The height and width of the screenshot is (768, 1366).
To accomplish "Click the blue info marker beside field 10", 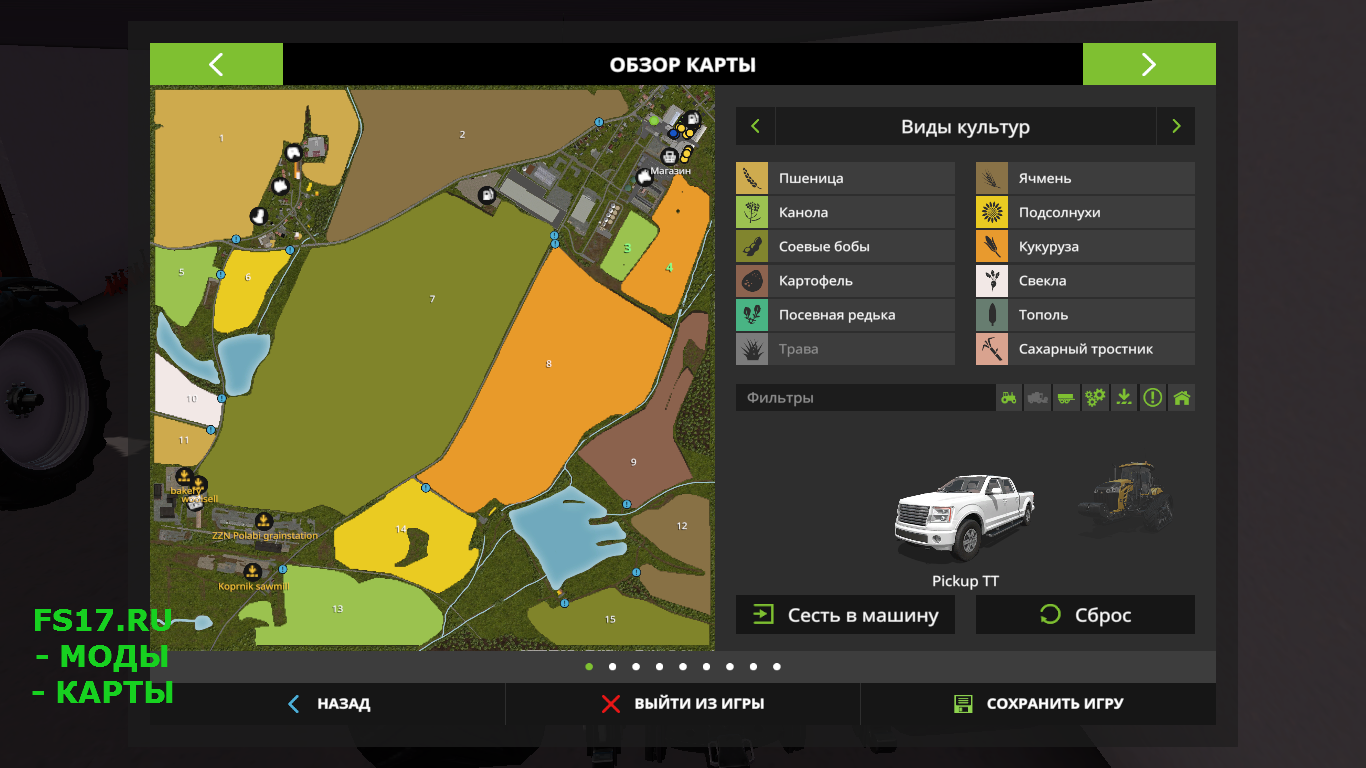I will [221, 398].
